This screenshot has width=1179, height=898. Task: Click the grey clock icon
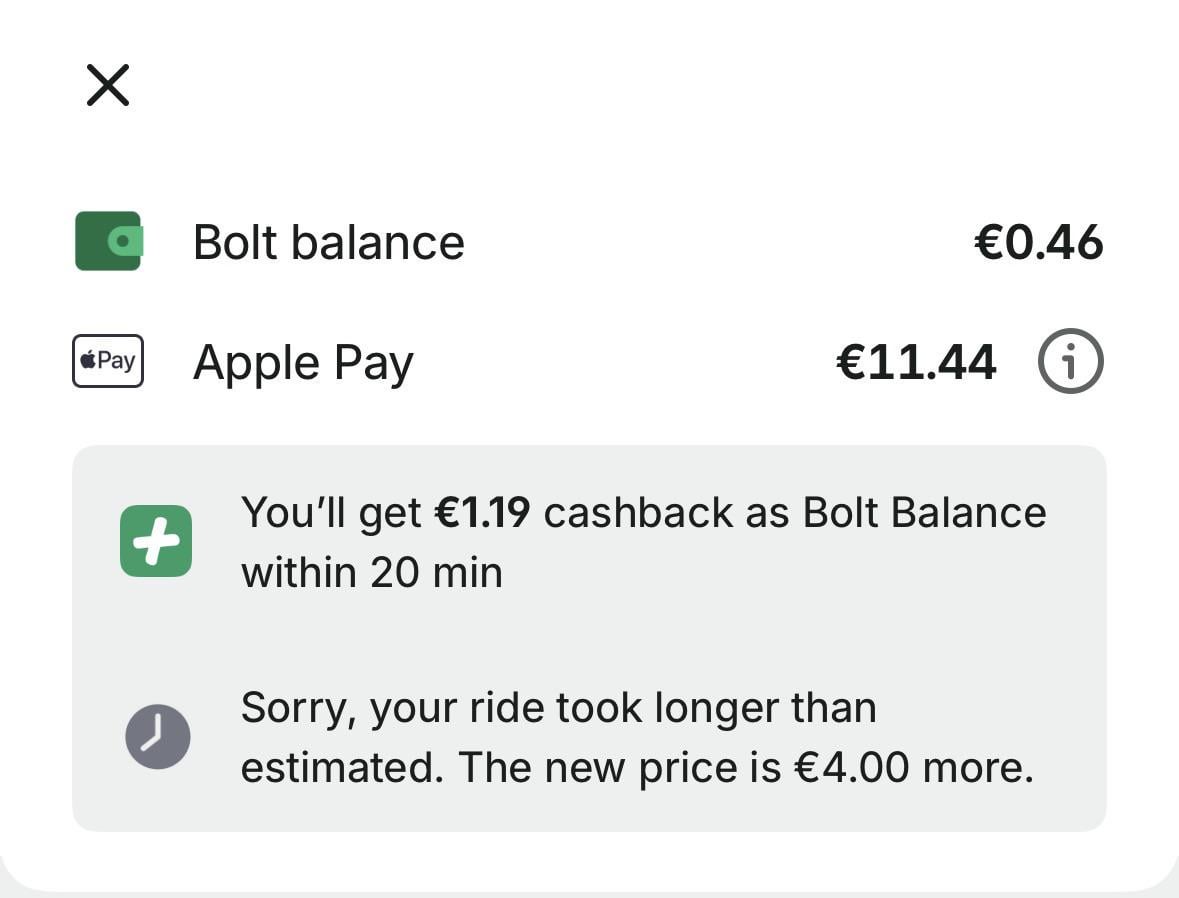point(157,736)
